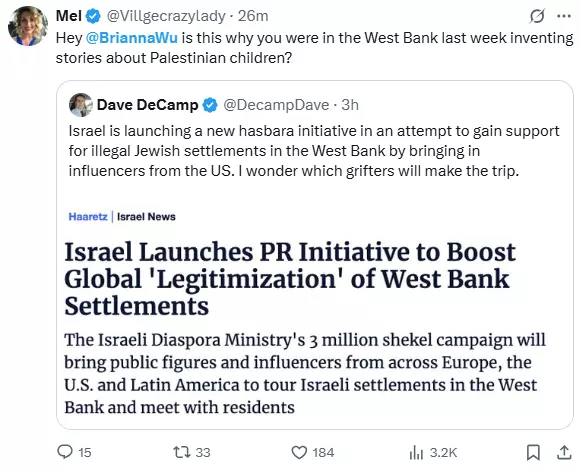Open Mel's profile picture

[x=28, y=26]
